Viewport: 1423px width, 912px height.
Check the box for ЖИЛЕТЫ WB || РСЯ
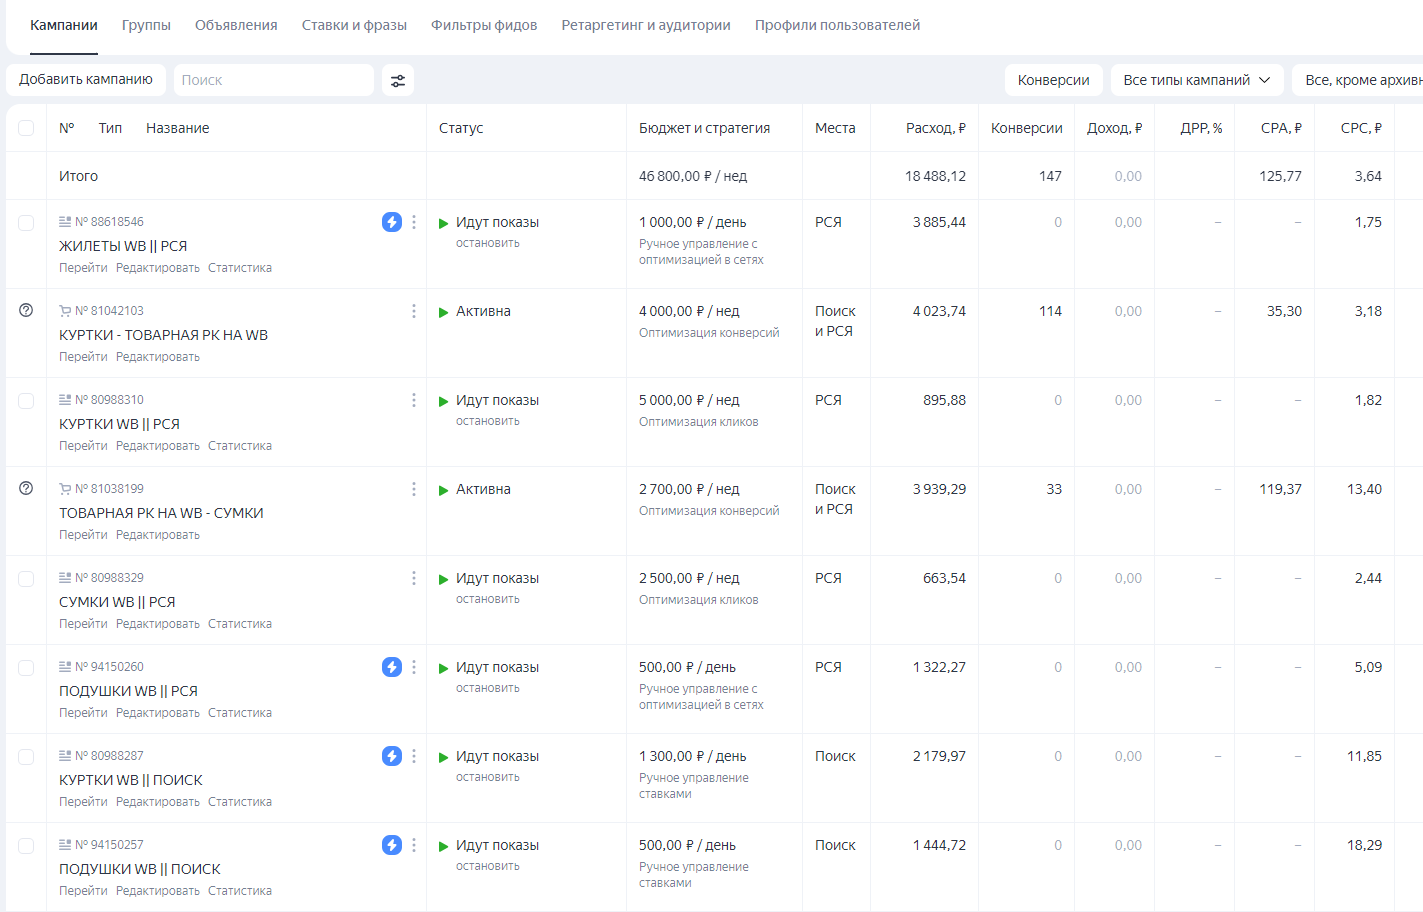click(26, 223)
